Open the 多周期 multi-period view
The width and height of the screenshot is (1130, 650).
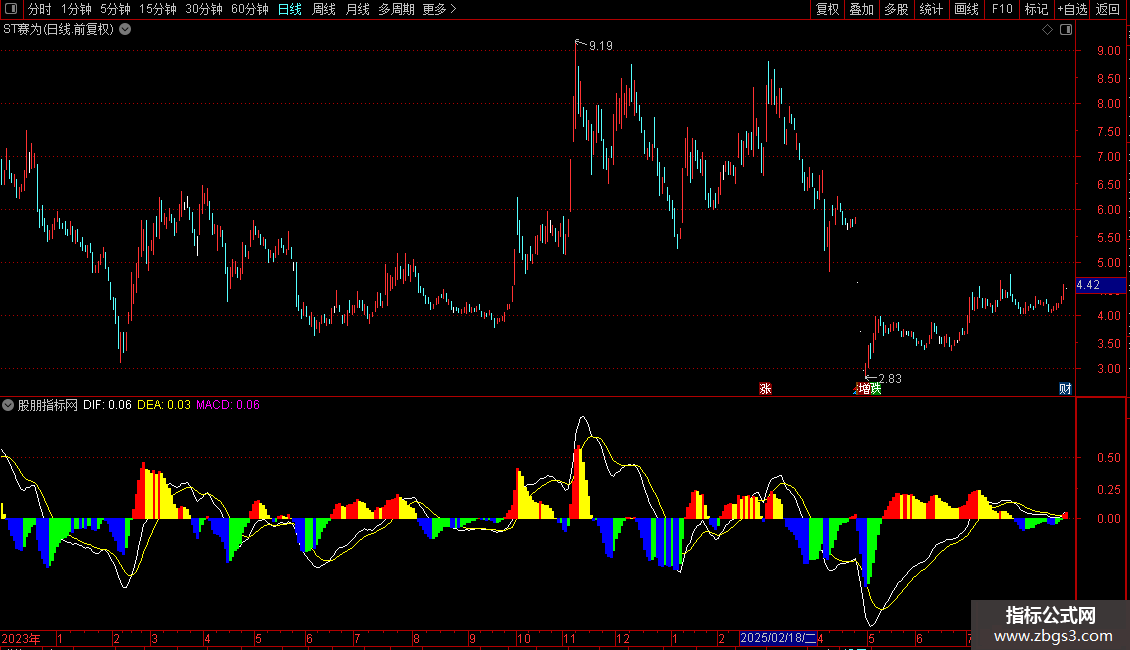pyautogui.click(x=396, y=9)
